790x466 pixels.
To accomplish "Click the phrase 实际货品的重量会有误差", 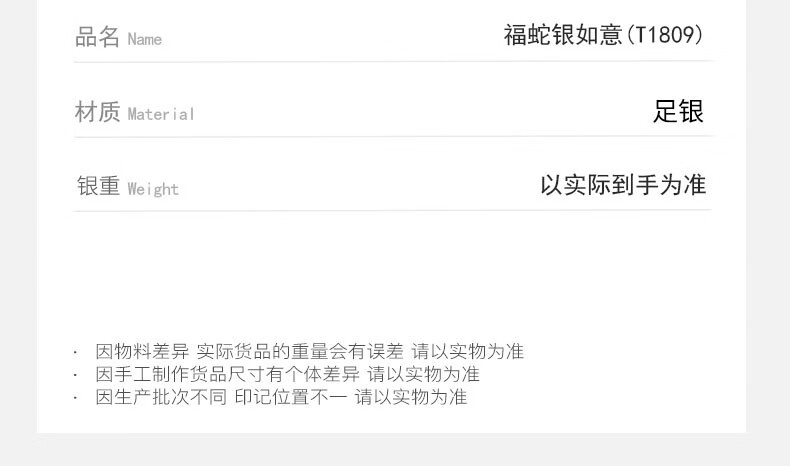I will click(300, 351).
